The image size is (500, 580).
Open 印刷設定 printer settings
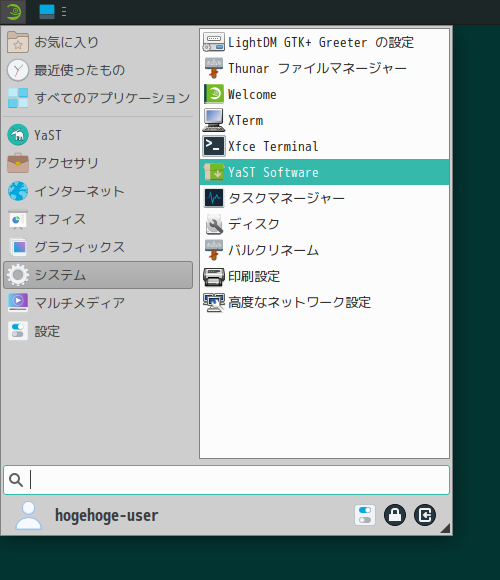coord(324,276)
